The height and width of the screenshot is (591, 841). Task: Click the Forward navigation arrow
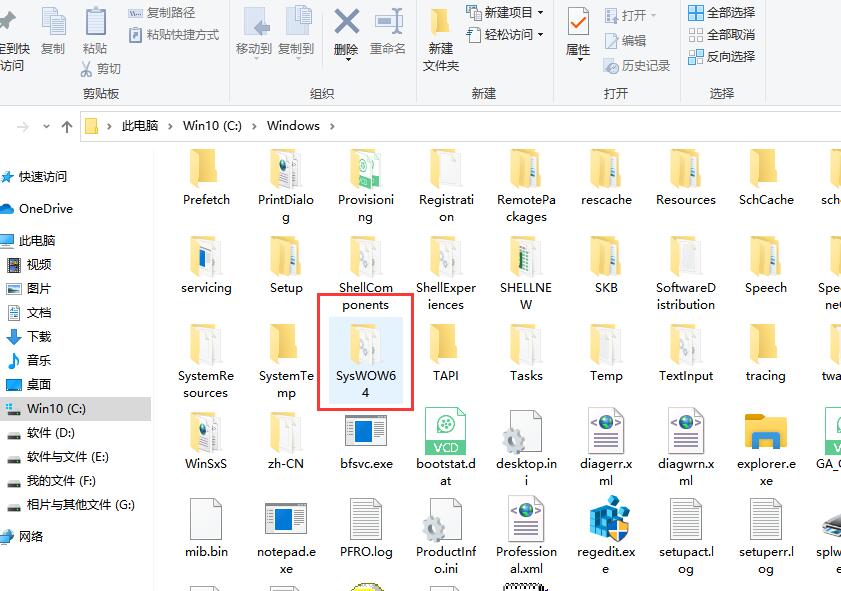tap(23, 127)
